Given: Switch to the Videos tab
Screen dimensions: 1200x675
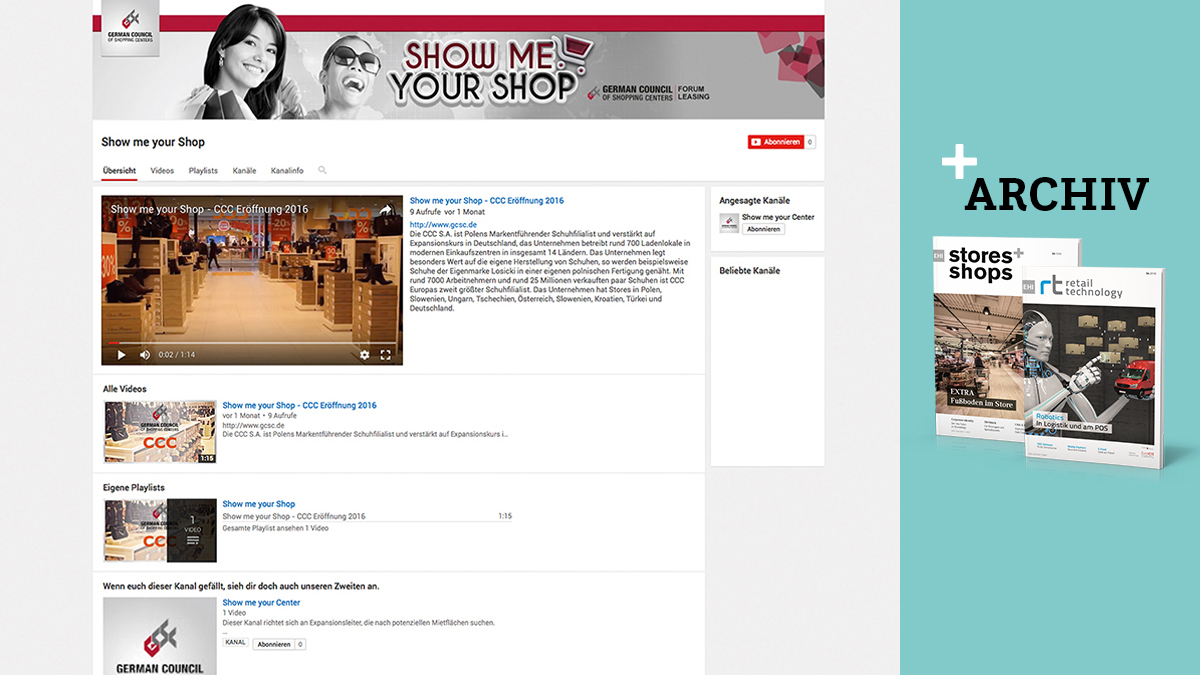Looking at the screenshot, I should (x=162, y=170).
